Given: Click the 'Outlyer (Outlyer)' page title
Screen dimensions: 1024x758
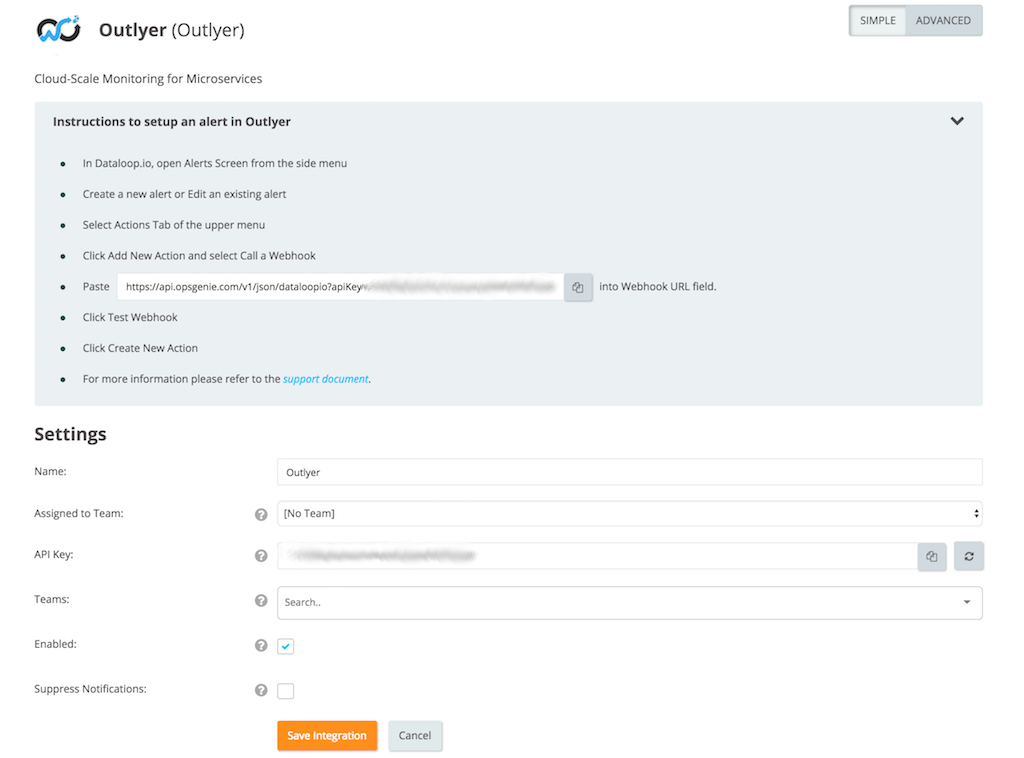Looking at the screenshot, I should 171,30.
